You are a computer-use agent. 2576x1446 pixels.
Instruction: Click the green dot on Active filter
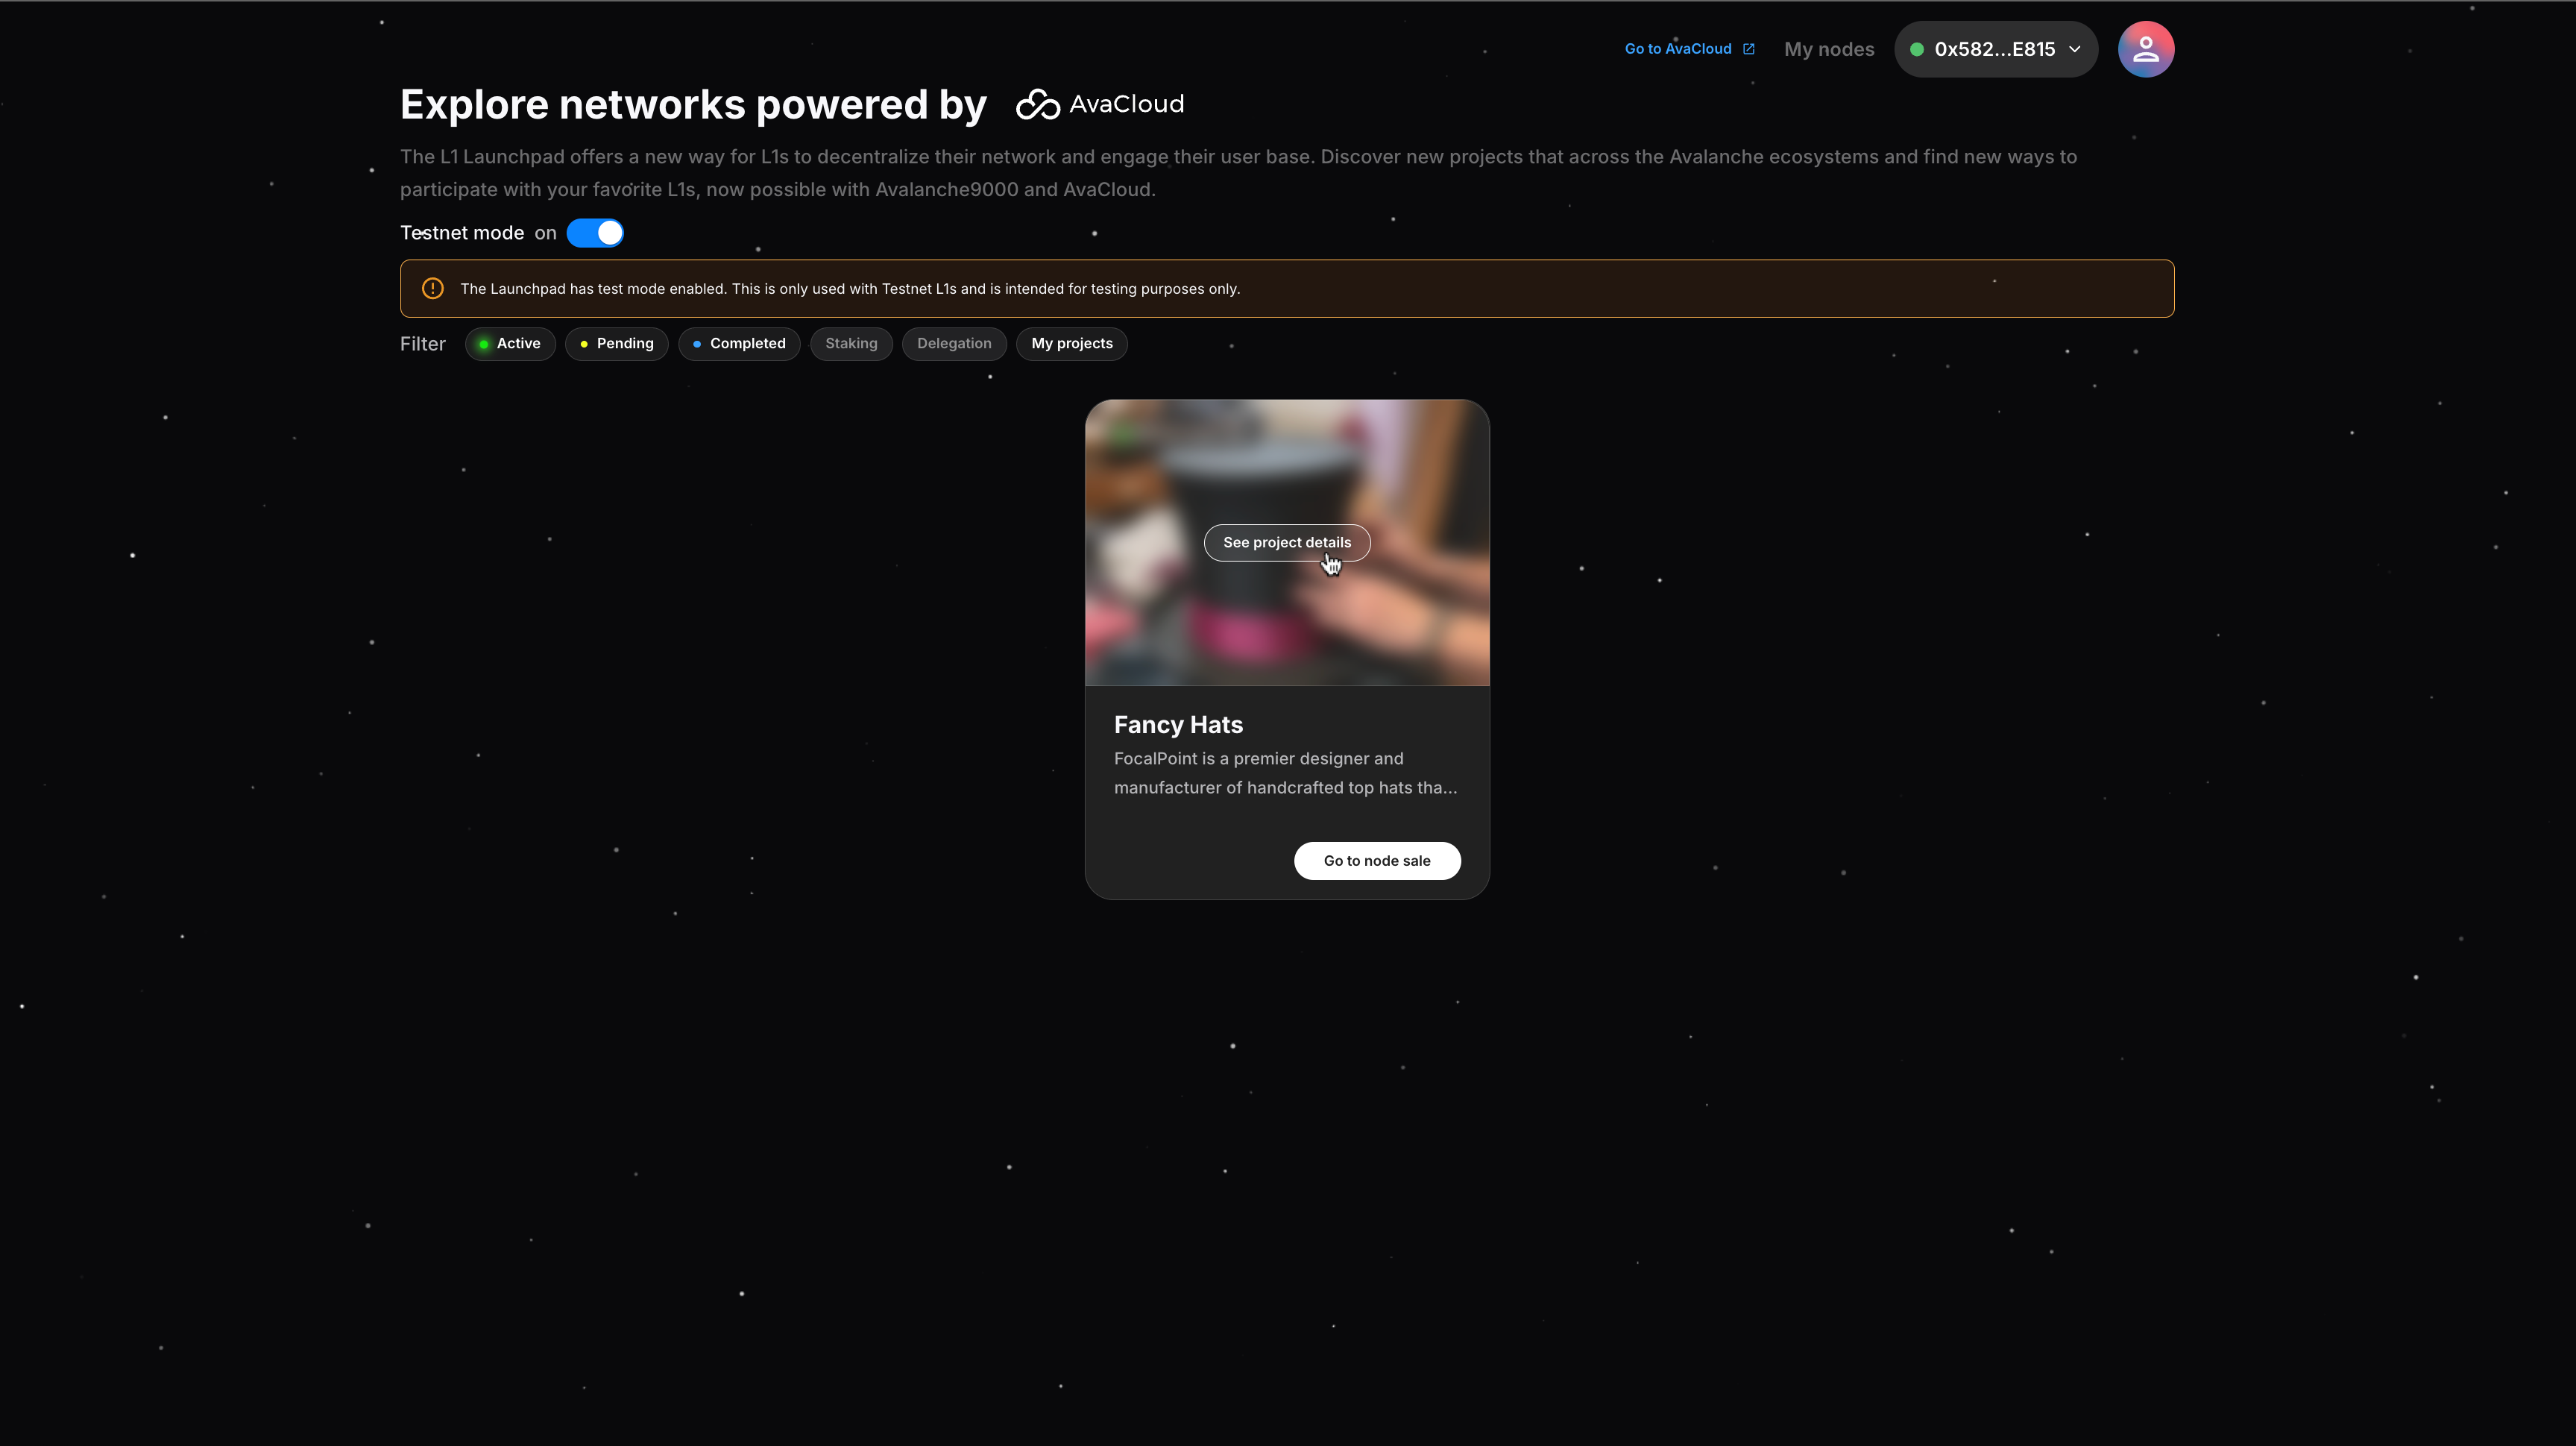(x=484, y=344)
